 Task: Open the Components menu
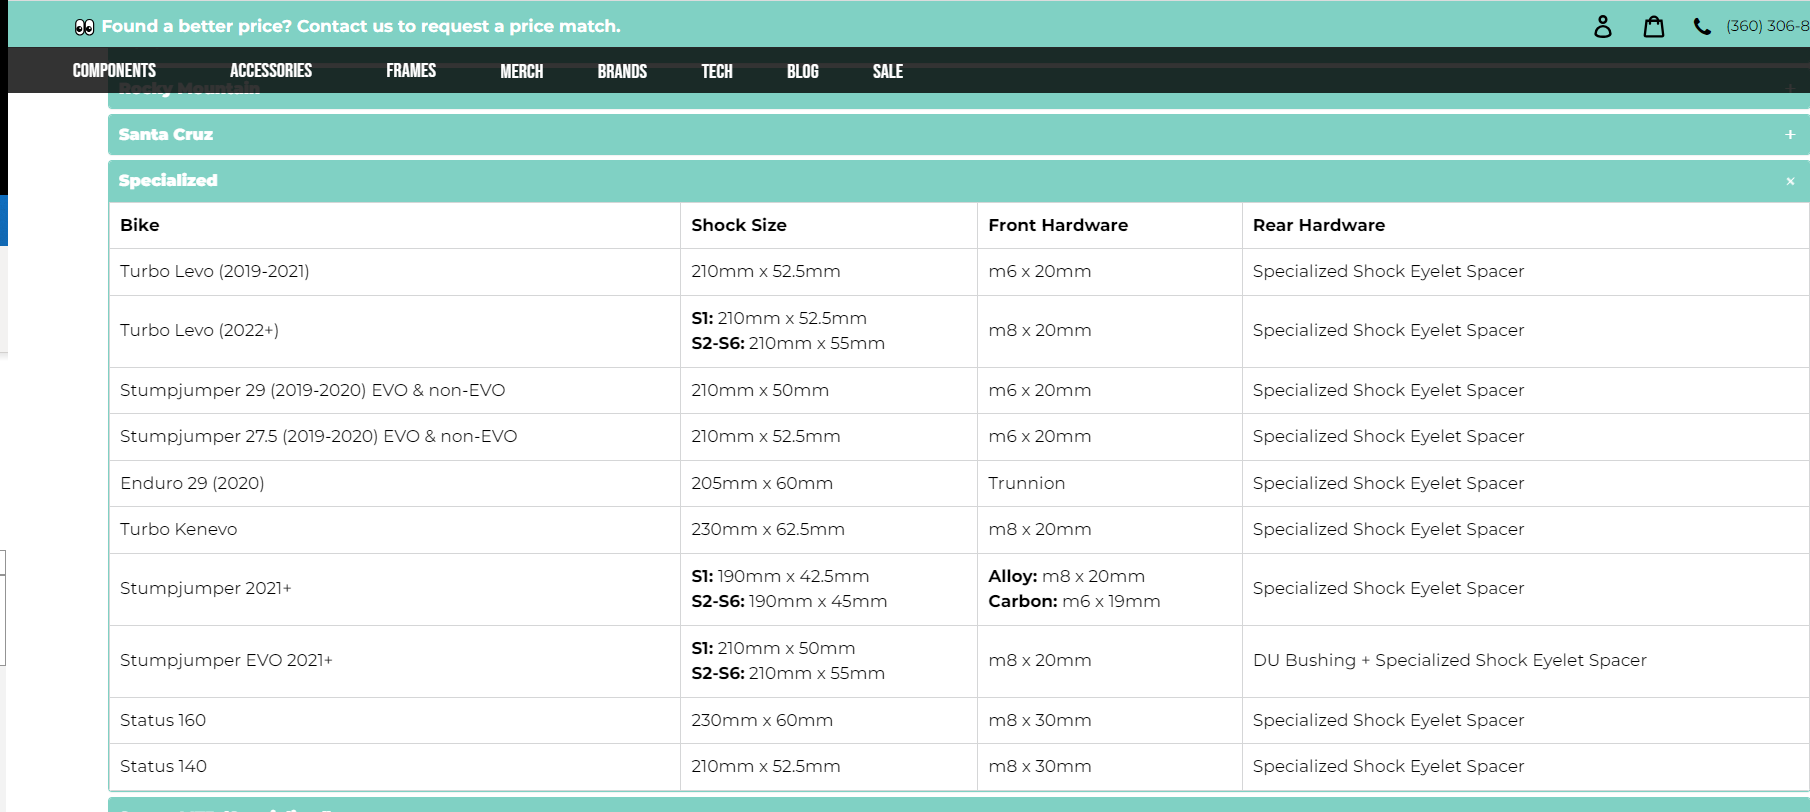pos(114,71)
